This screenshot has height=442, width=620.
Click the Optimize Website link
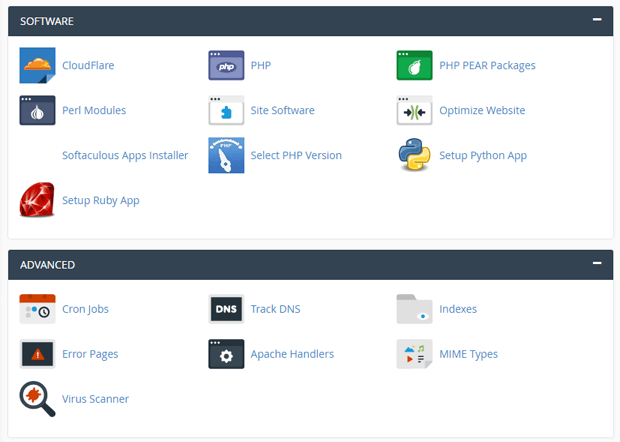tap(482, 110)
